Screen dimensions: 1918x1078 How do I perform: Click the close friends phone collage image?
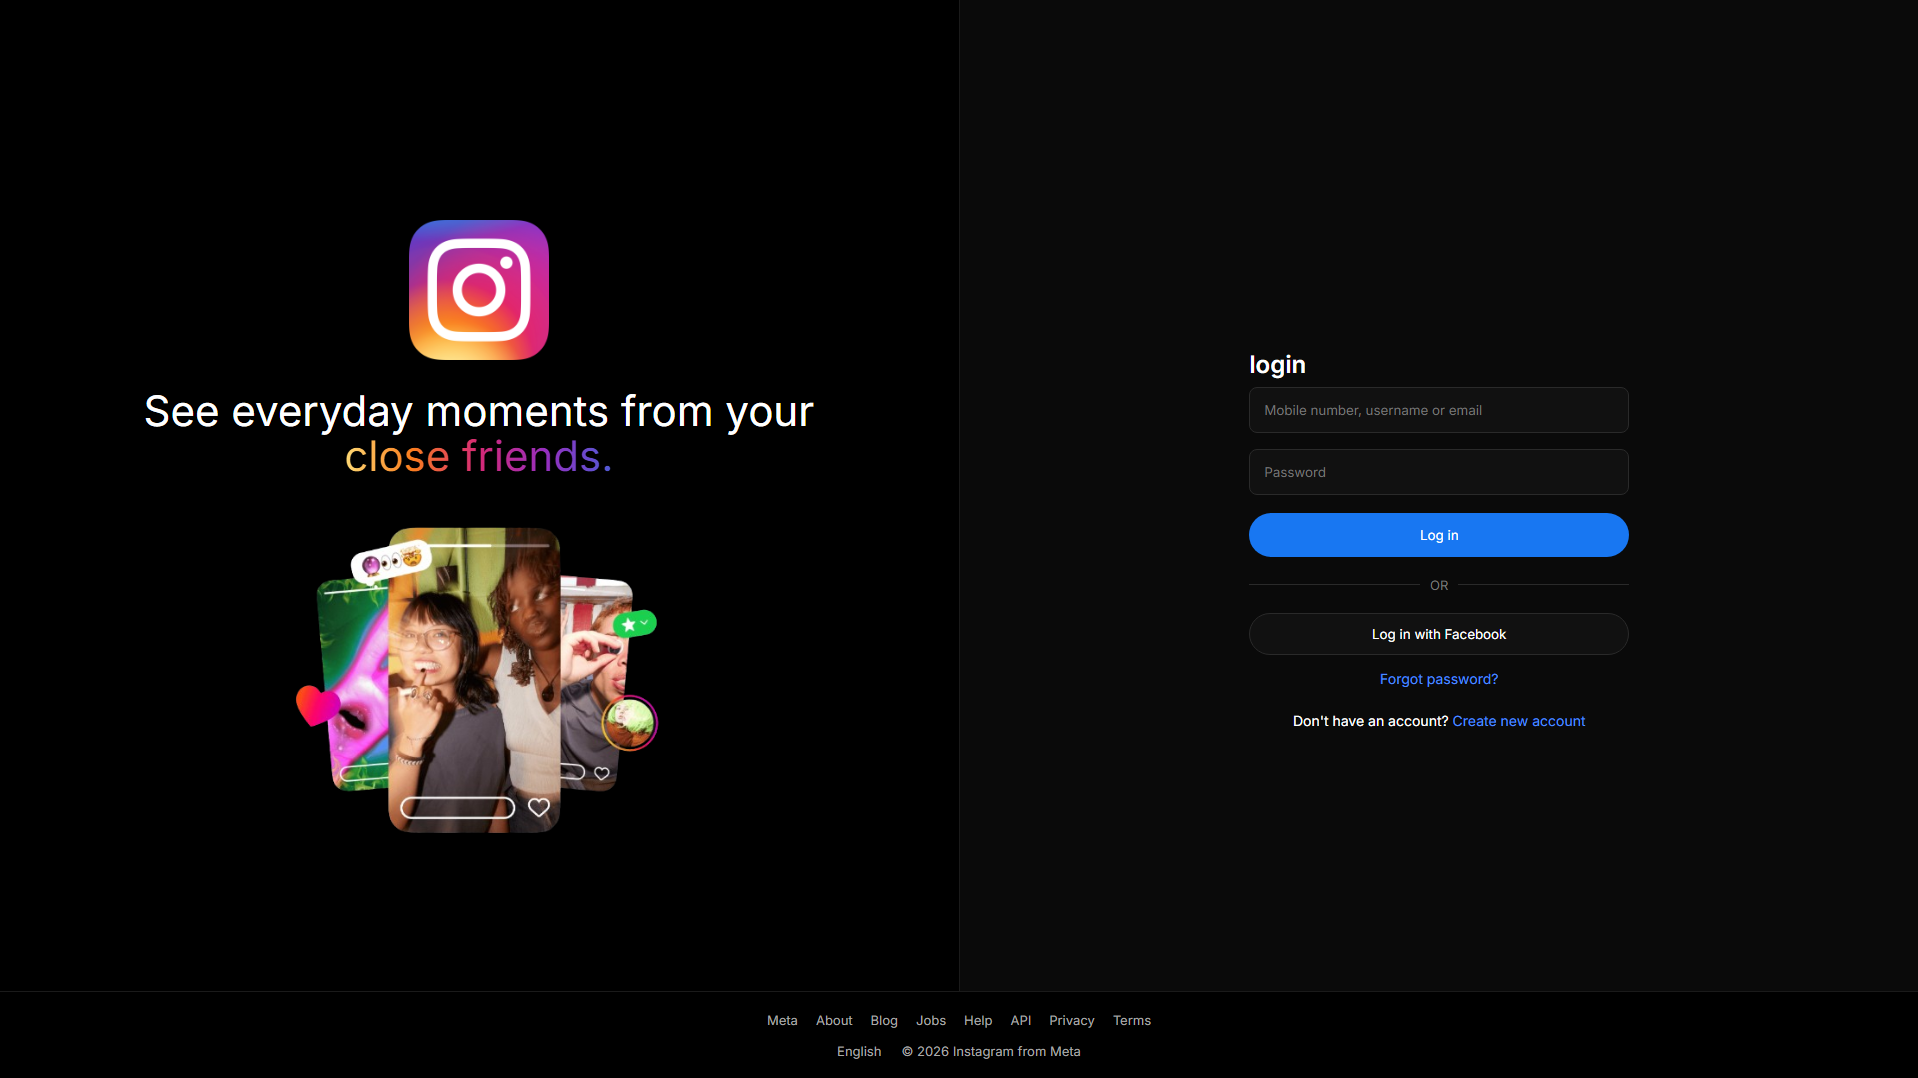[x=477, y=680]
